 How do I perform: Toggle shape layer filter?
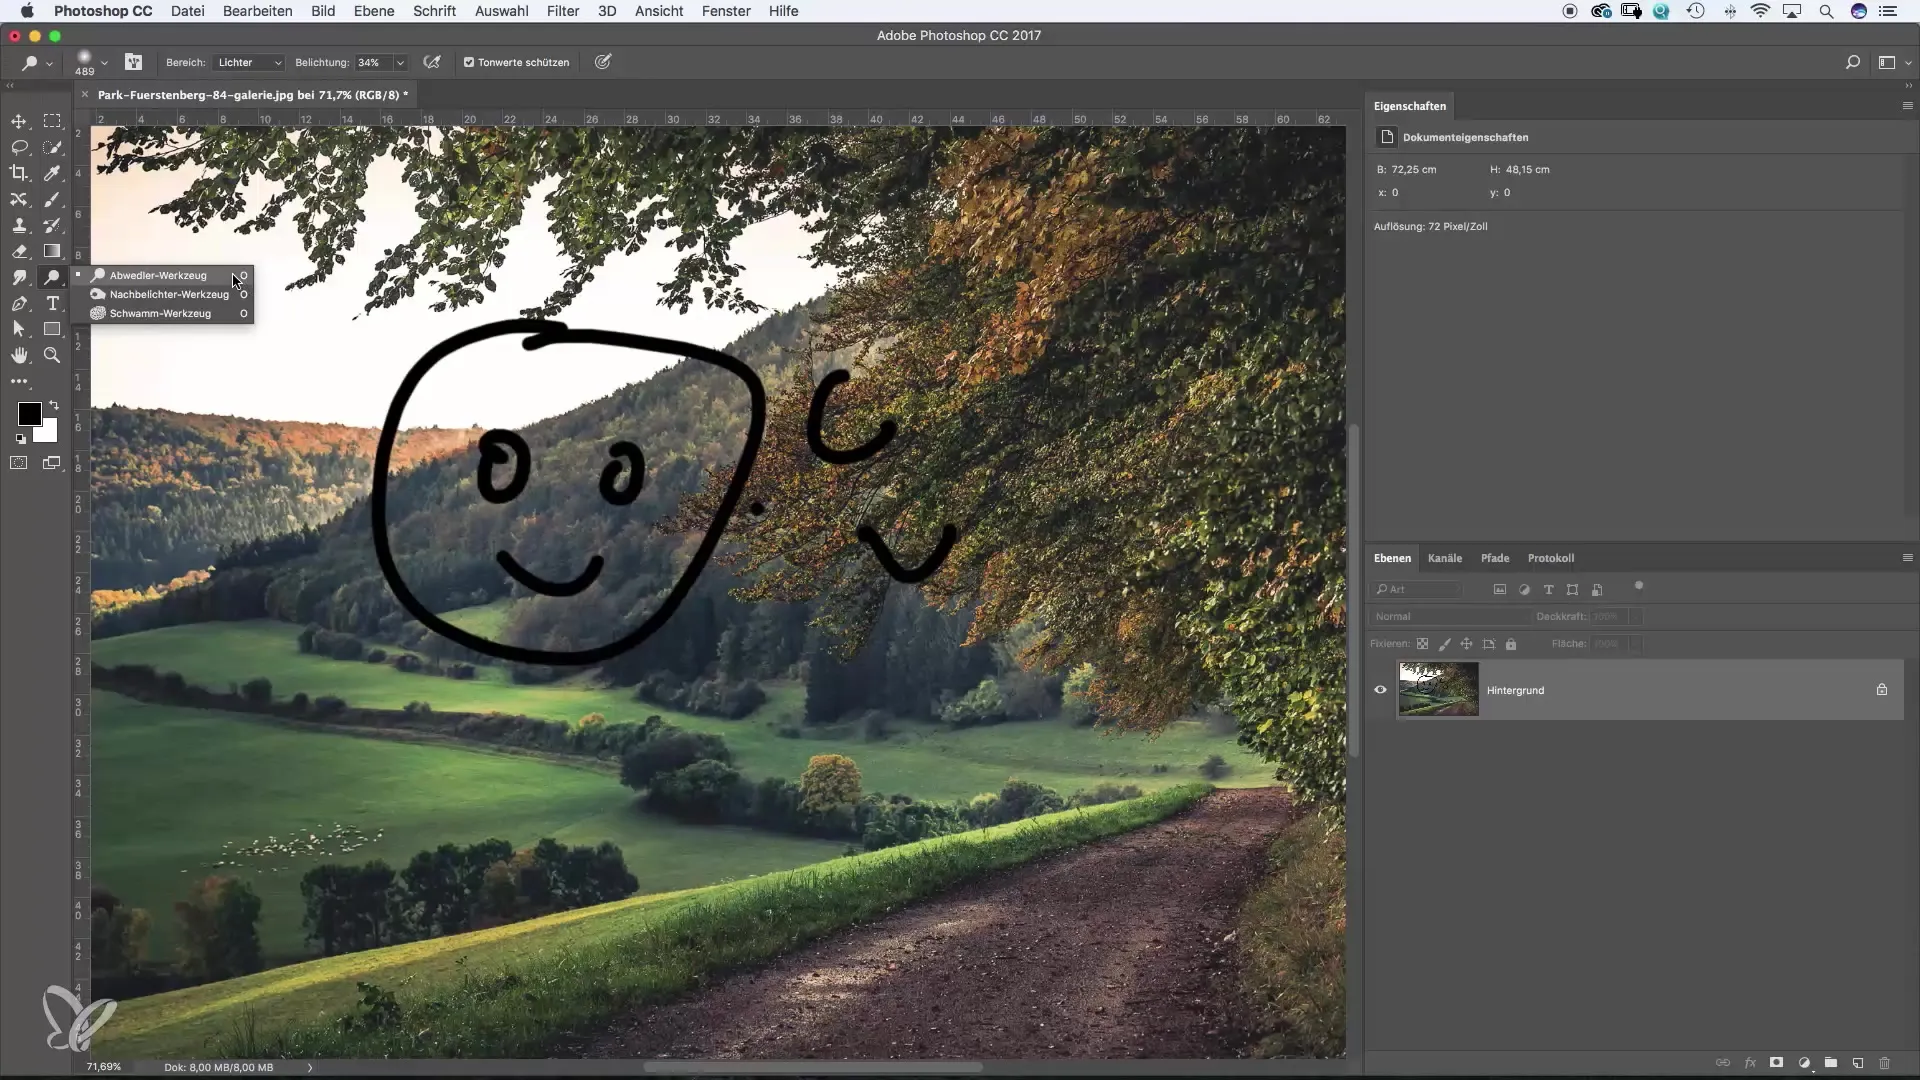coord(1572,590)
